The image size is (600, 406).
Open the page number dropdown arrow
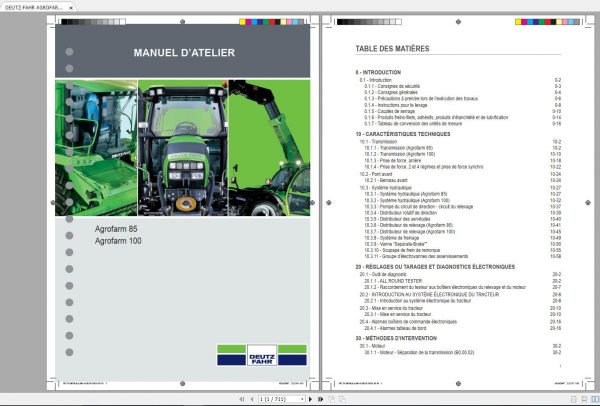click(302, 399)
